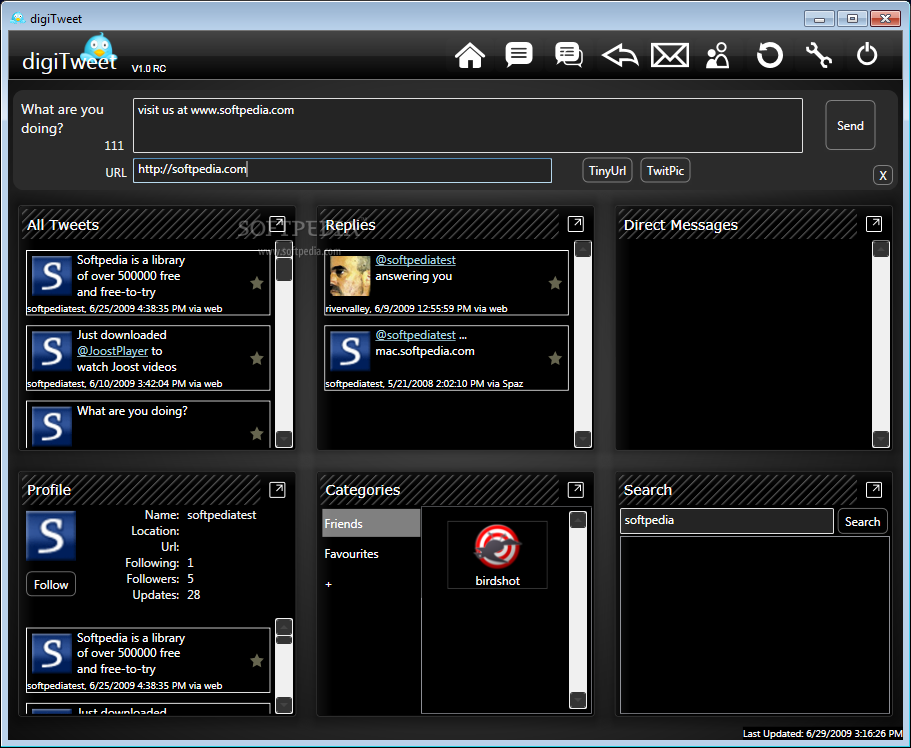Click the 'softpediatest, 5/21/2008 2:02:10 PM via Spaz' line
This screenshot has height=748, width=911.
coord(424,384)
